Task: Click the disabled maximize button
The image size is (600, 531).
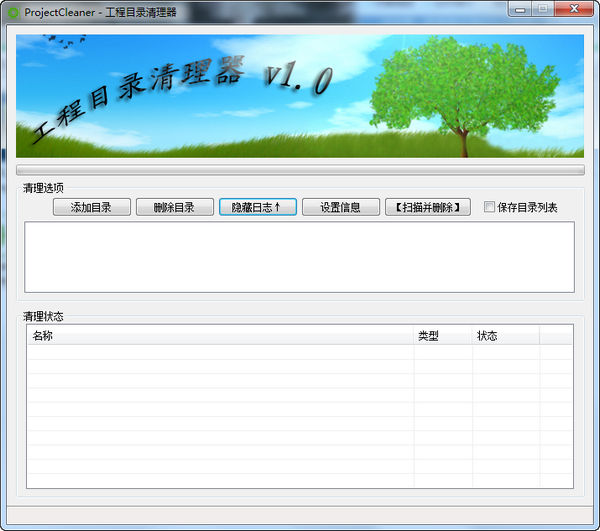Action: [x=543, y=9]
